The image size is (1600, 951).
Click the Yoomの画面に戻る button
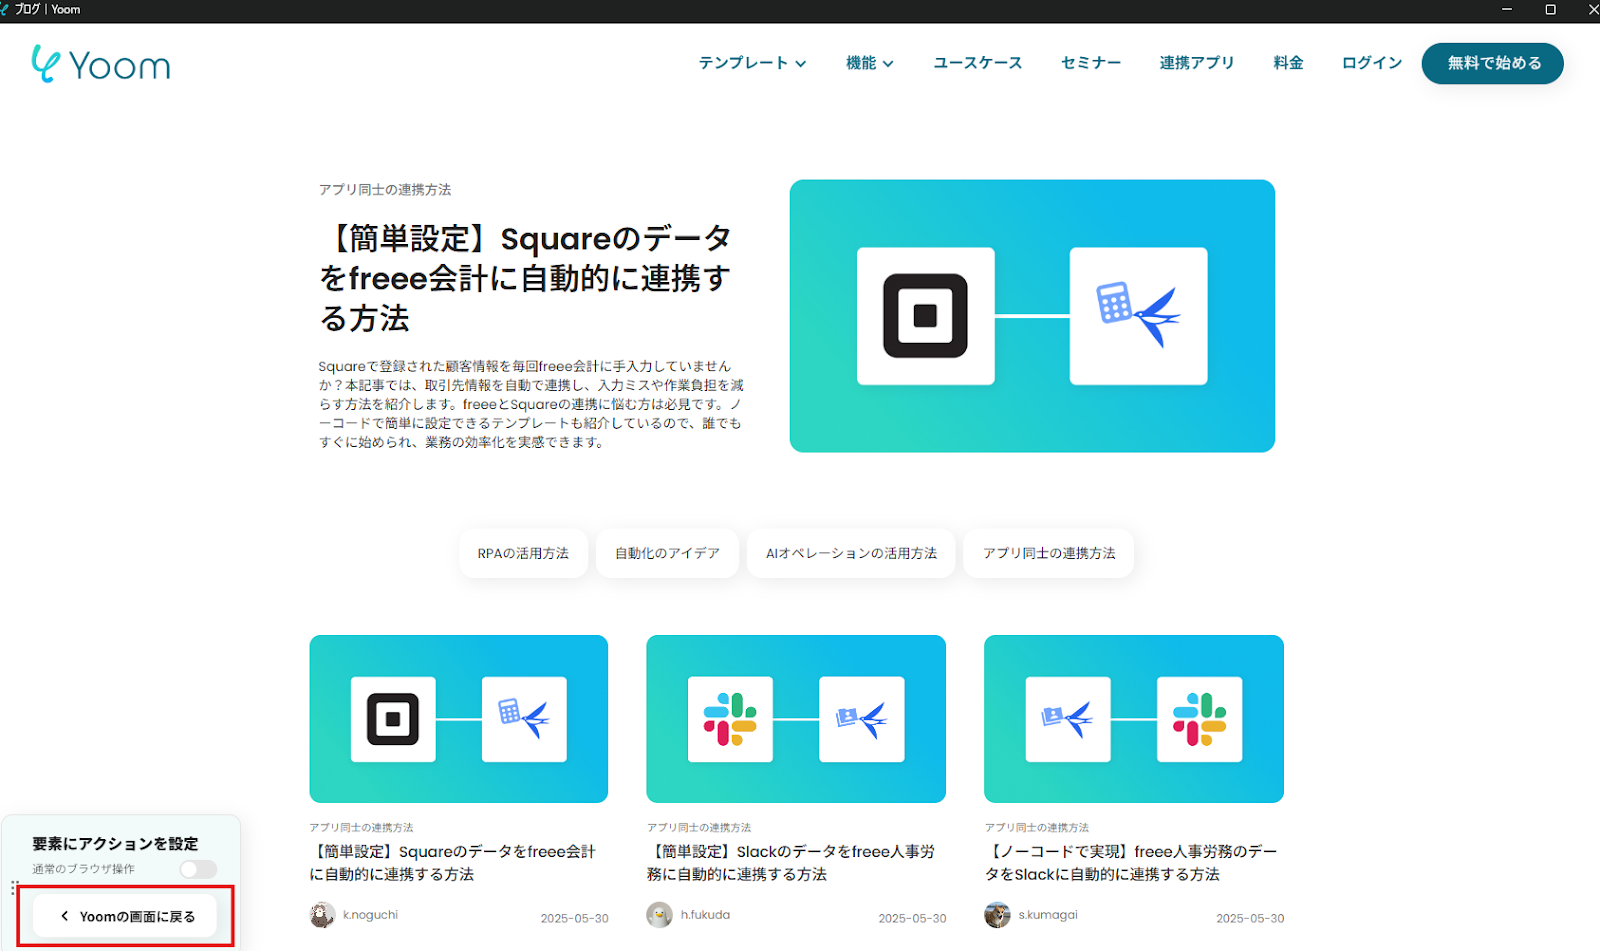(125, 916)
